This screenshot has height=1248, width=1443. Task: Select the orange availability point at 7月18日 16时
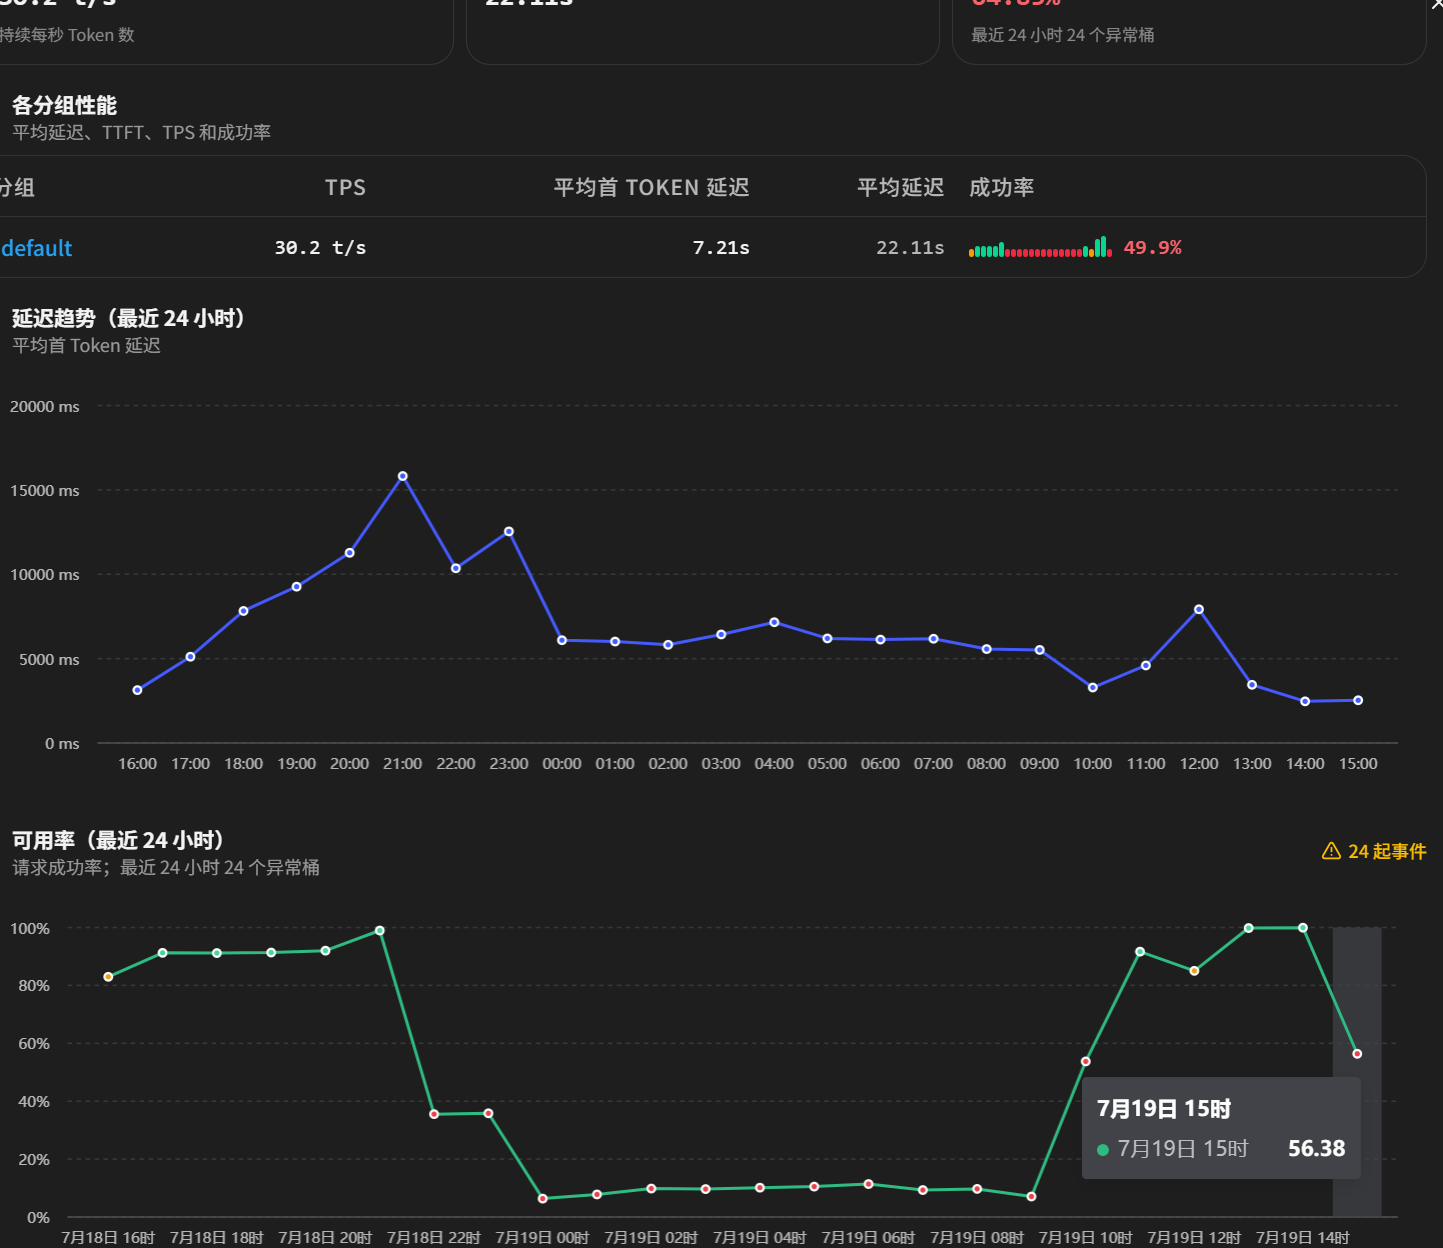(108, 977)
